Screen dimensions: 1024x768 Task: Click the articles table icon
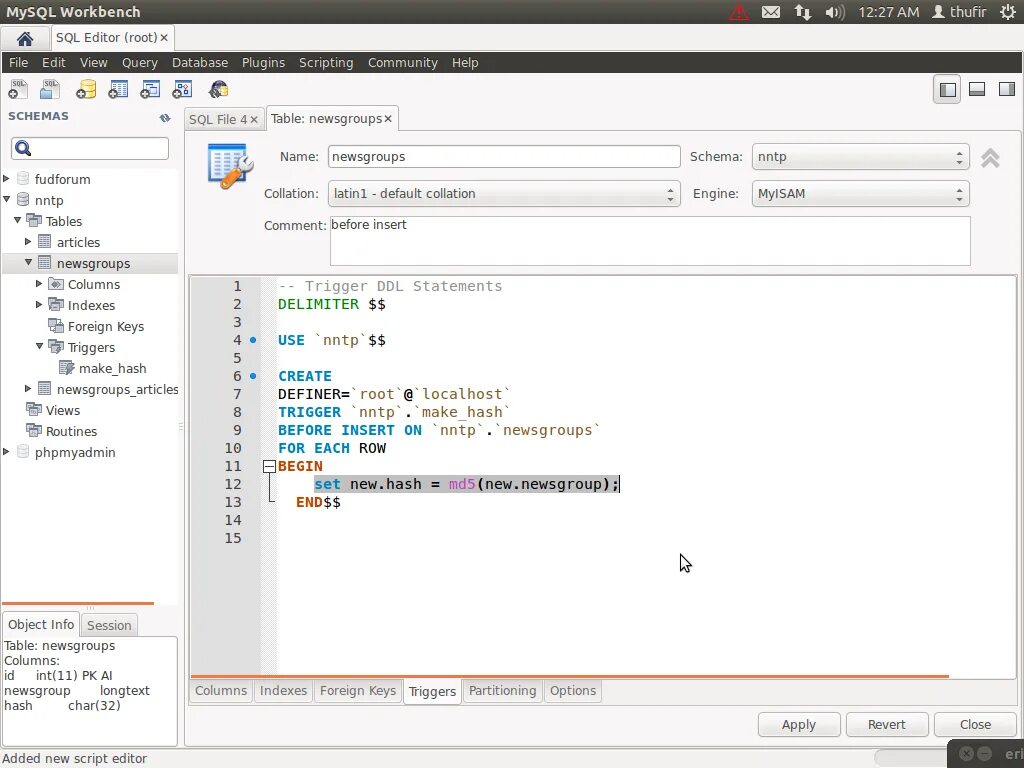tap(44, 242)
